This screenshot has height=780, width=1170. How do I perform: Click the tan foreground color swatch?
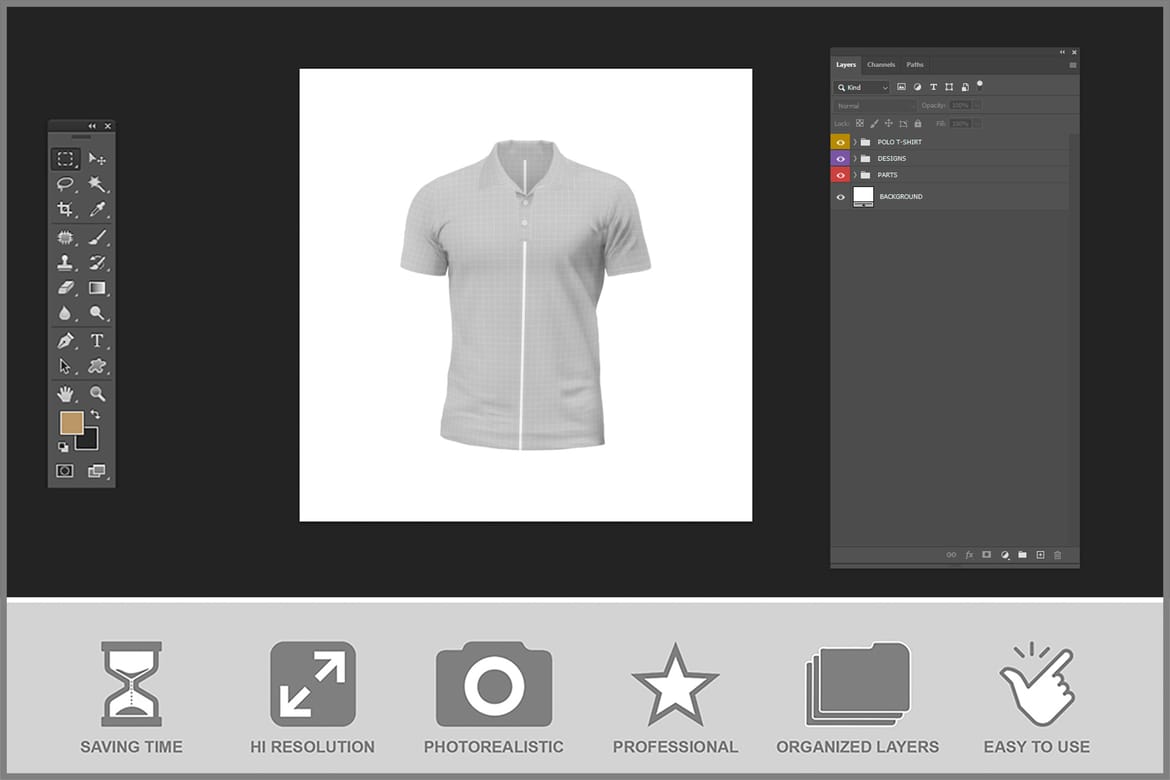pos(70,422)
